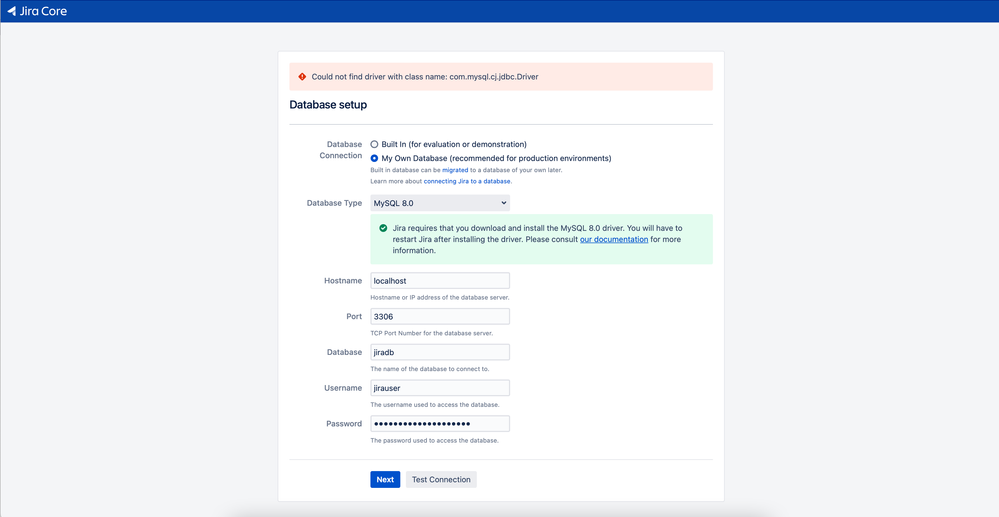Open 'connecting Jira to a database' link
The image size is (999, 517).
467,181
